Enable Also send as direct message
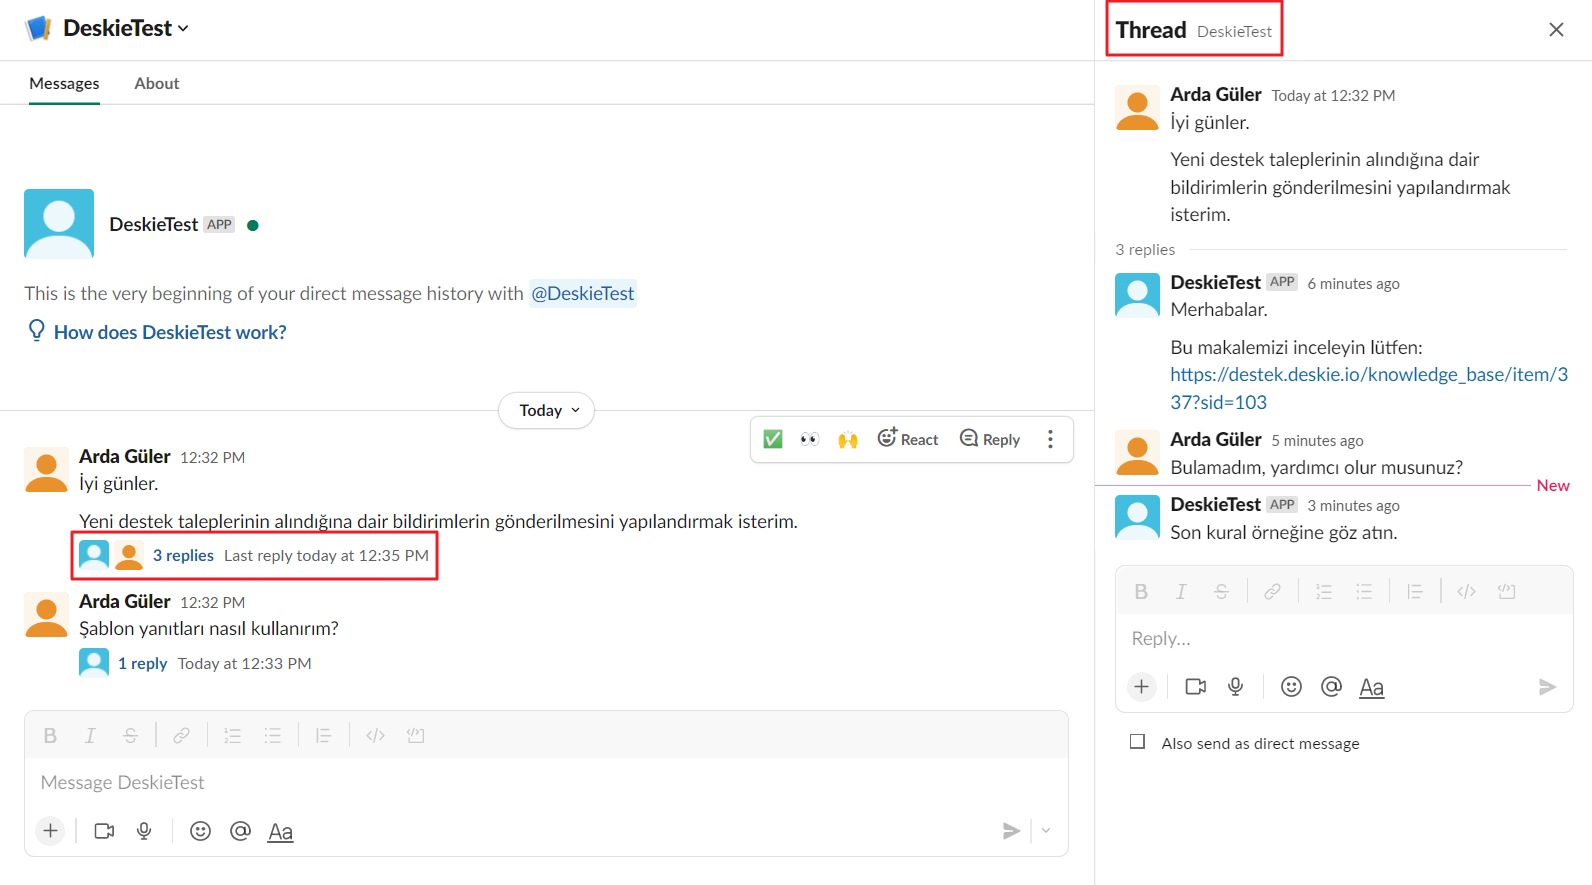Image resolution: width=1592 pixels, height=885 pixels. (1137, 742)
